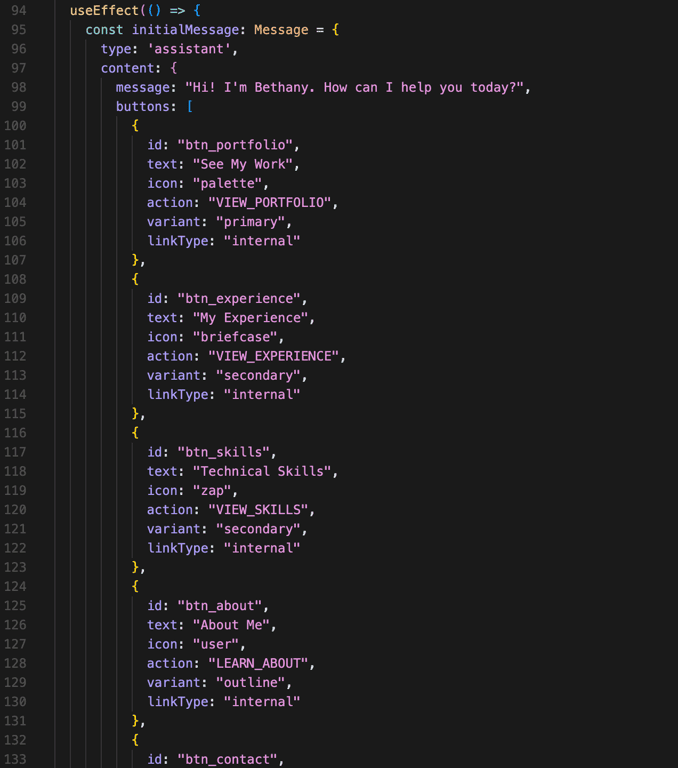This screenshot has height=768, width=678.
Task: Click the opening brace on line 124
Action: coord(135,587)
